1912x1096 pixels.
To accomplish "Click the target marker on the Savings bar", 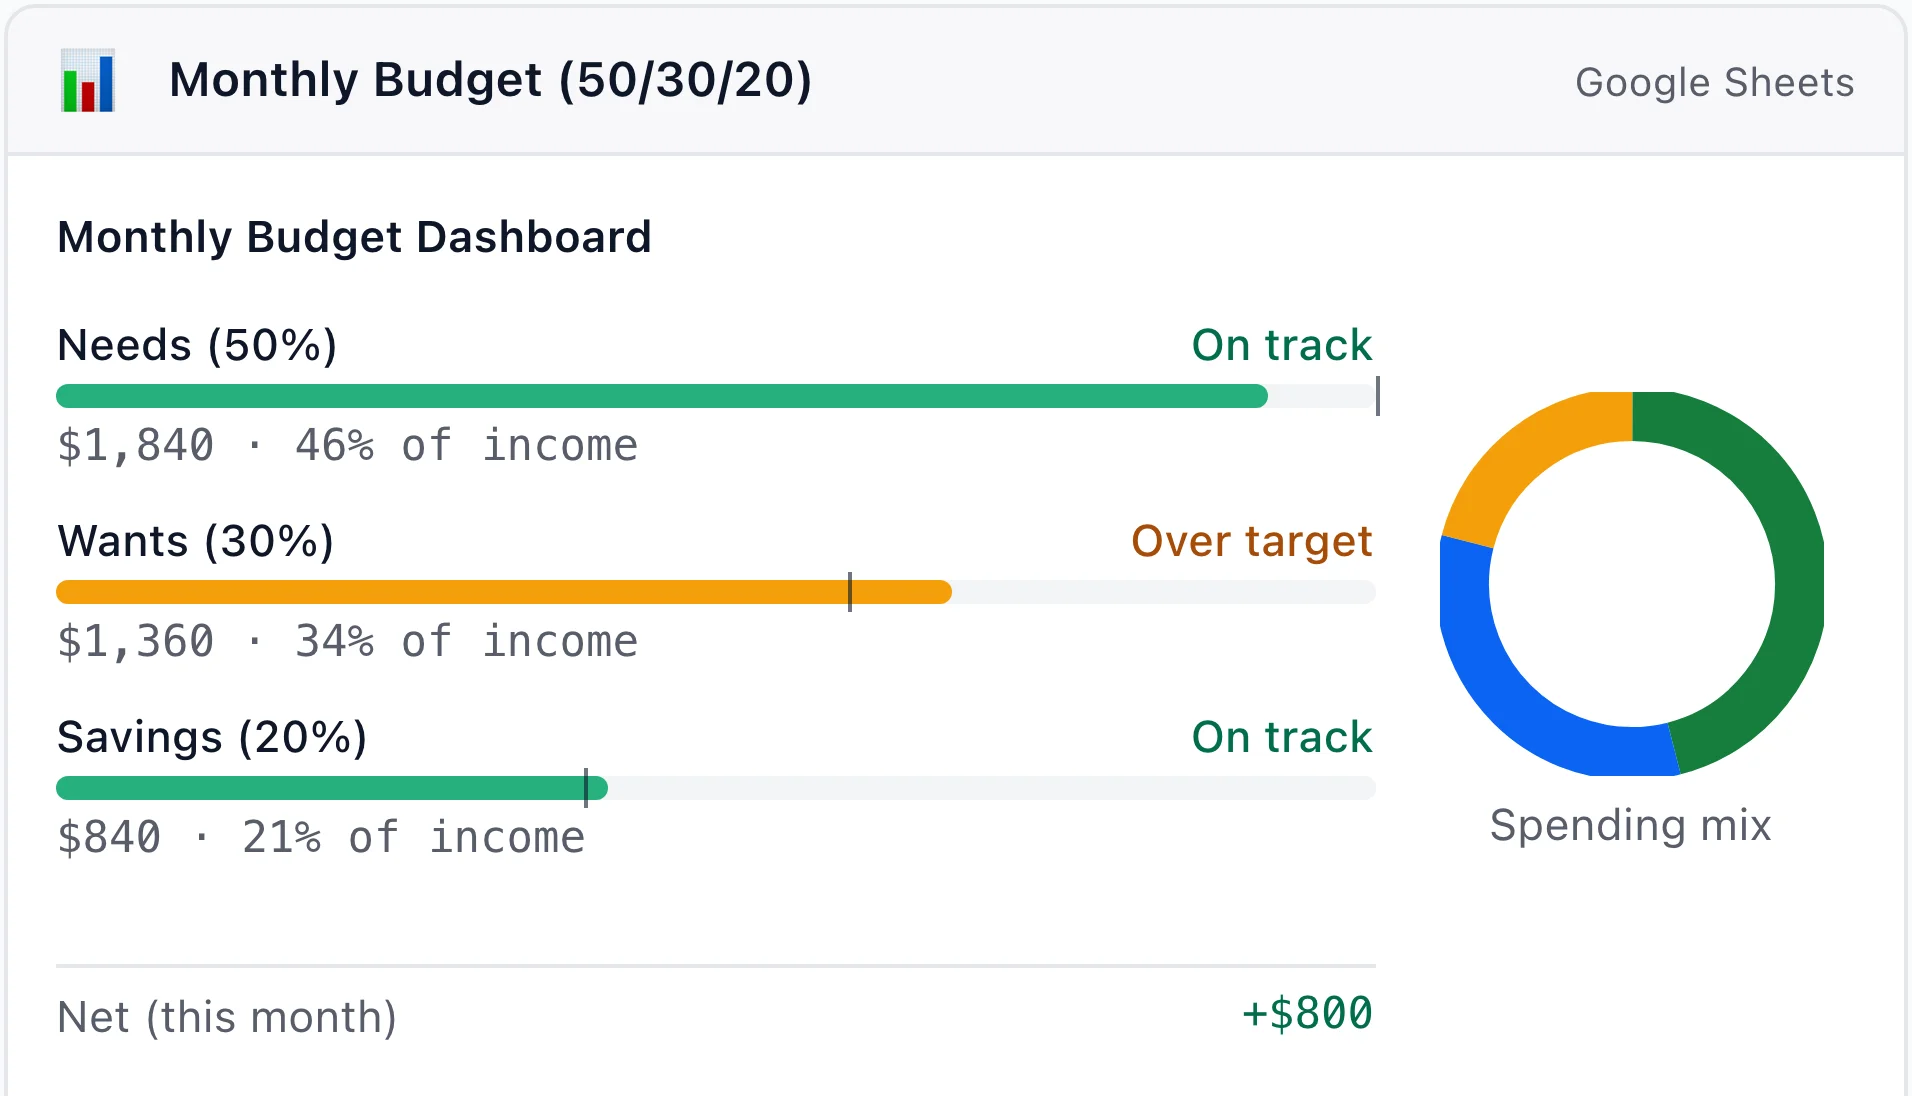I will (586, 788).
